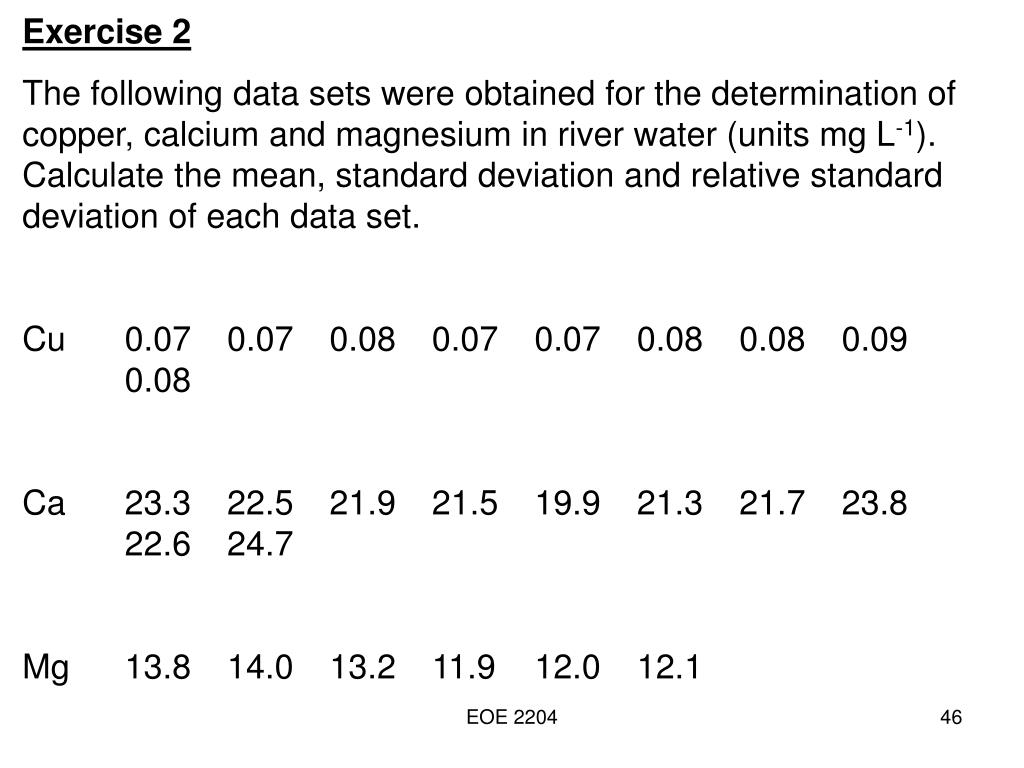Click the EOE 2204 footer text
The height and width of the screenshot is (768, 1024).
point(511,717)
